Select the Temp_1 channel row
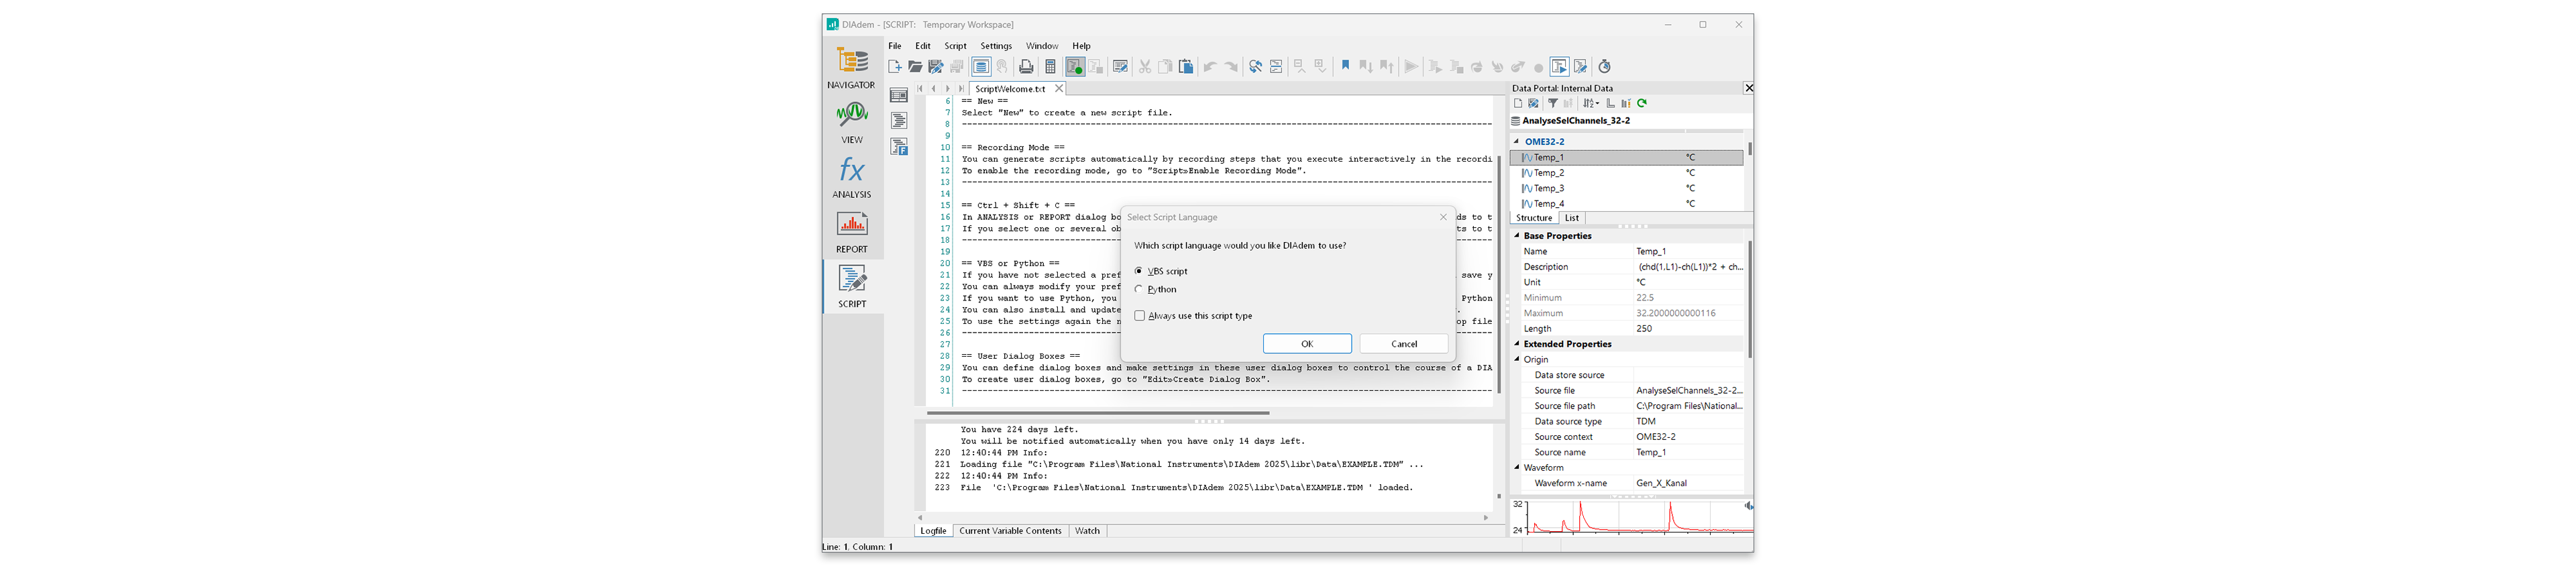Image resolution: width=2576 pixels, height=566 pixels. tap(1626, 157)
